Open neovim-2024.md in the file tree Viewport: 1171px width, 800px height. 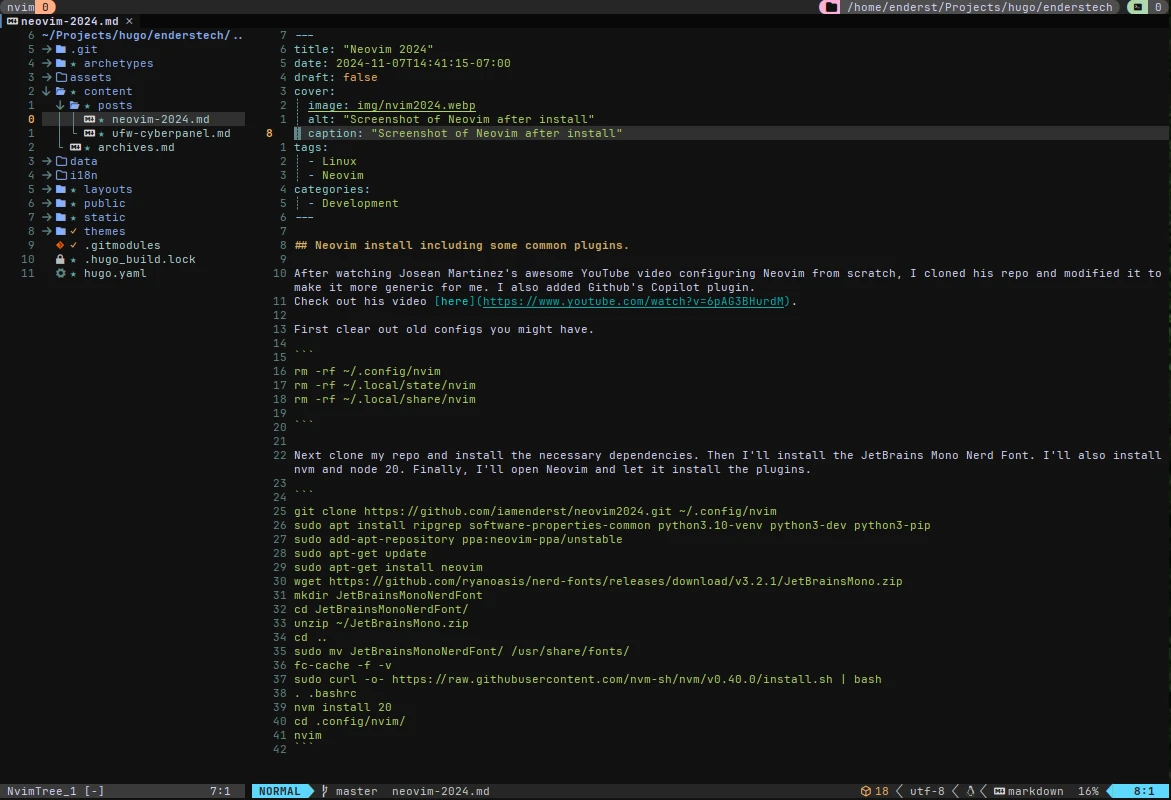click(161, 120)
